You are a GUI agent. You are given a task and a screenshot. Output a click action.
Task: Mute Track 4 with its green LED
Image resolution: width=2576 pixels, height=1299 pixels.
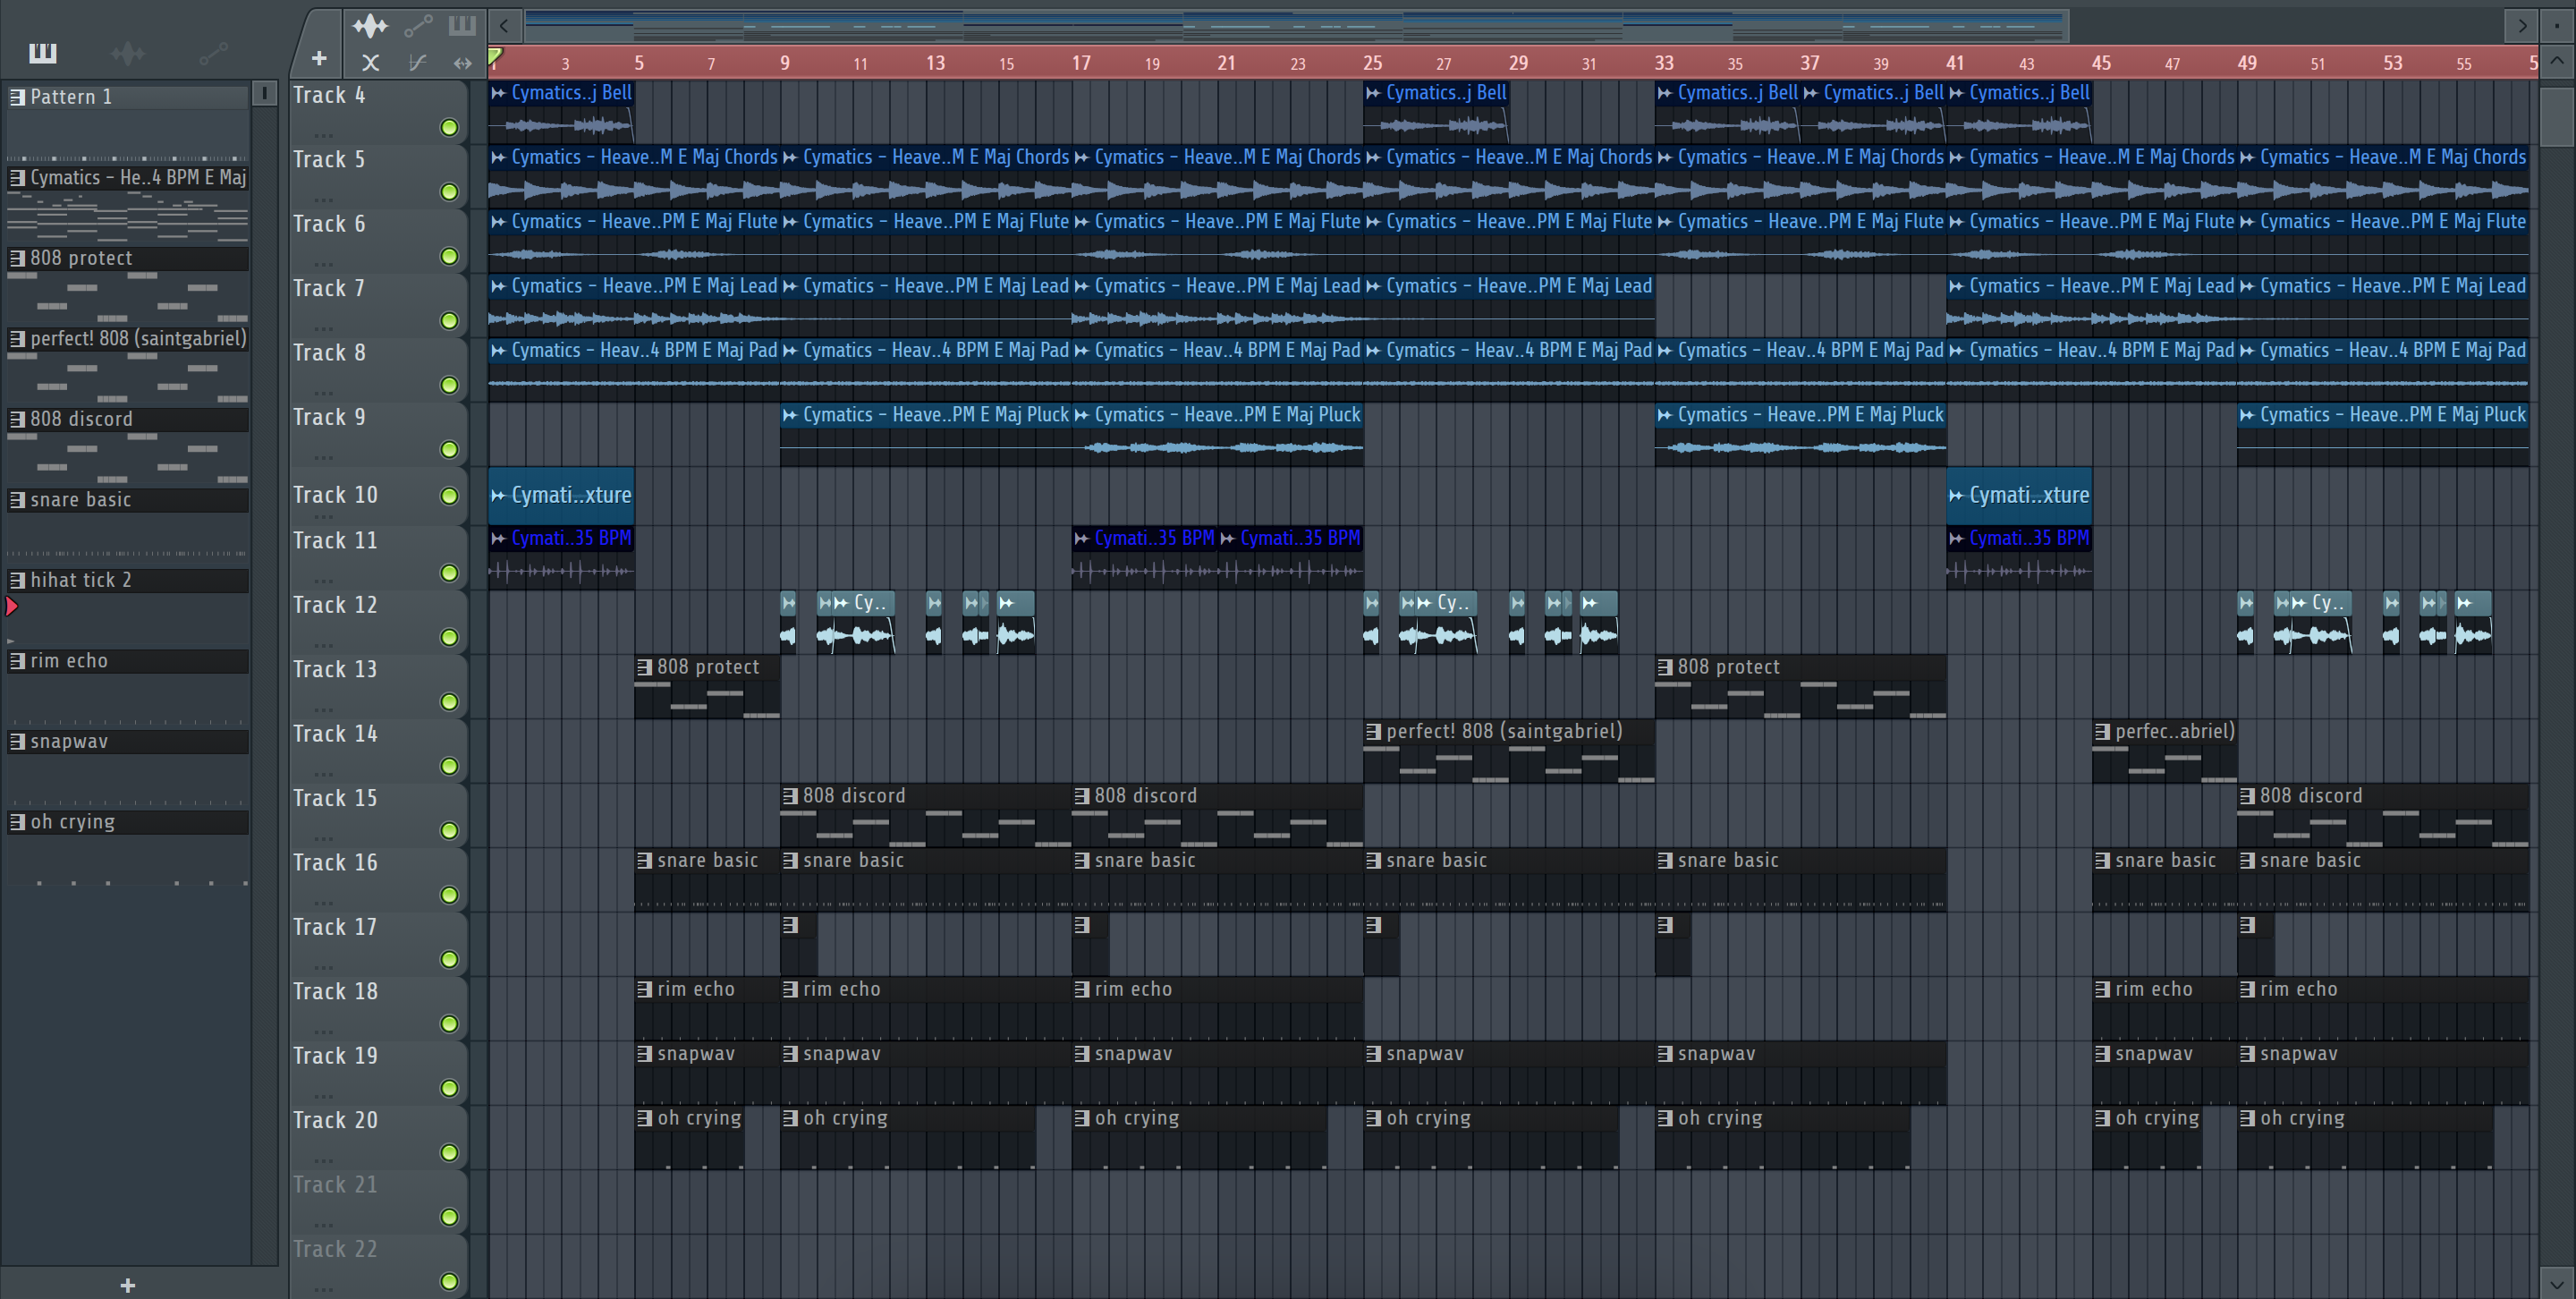[449, 128]
